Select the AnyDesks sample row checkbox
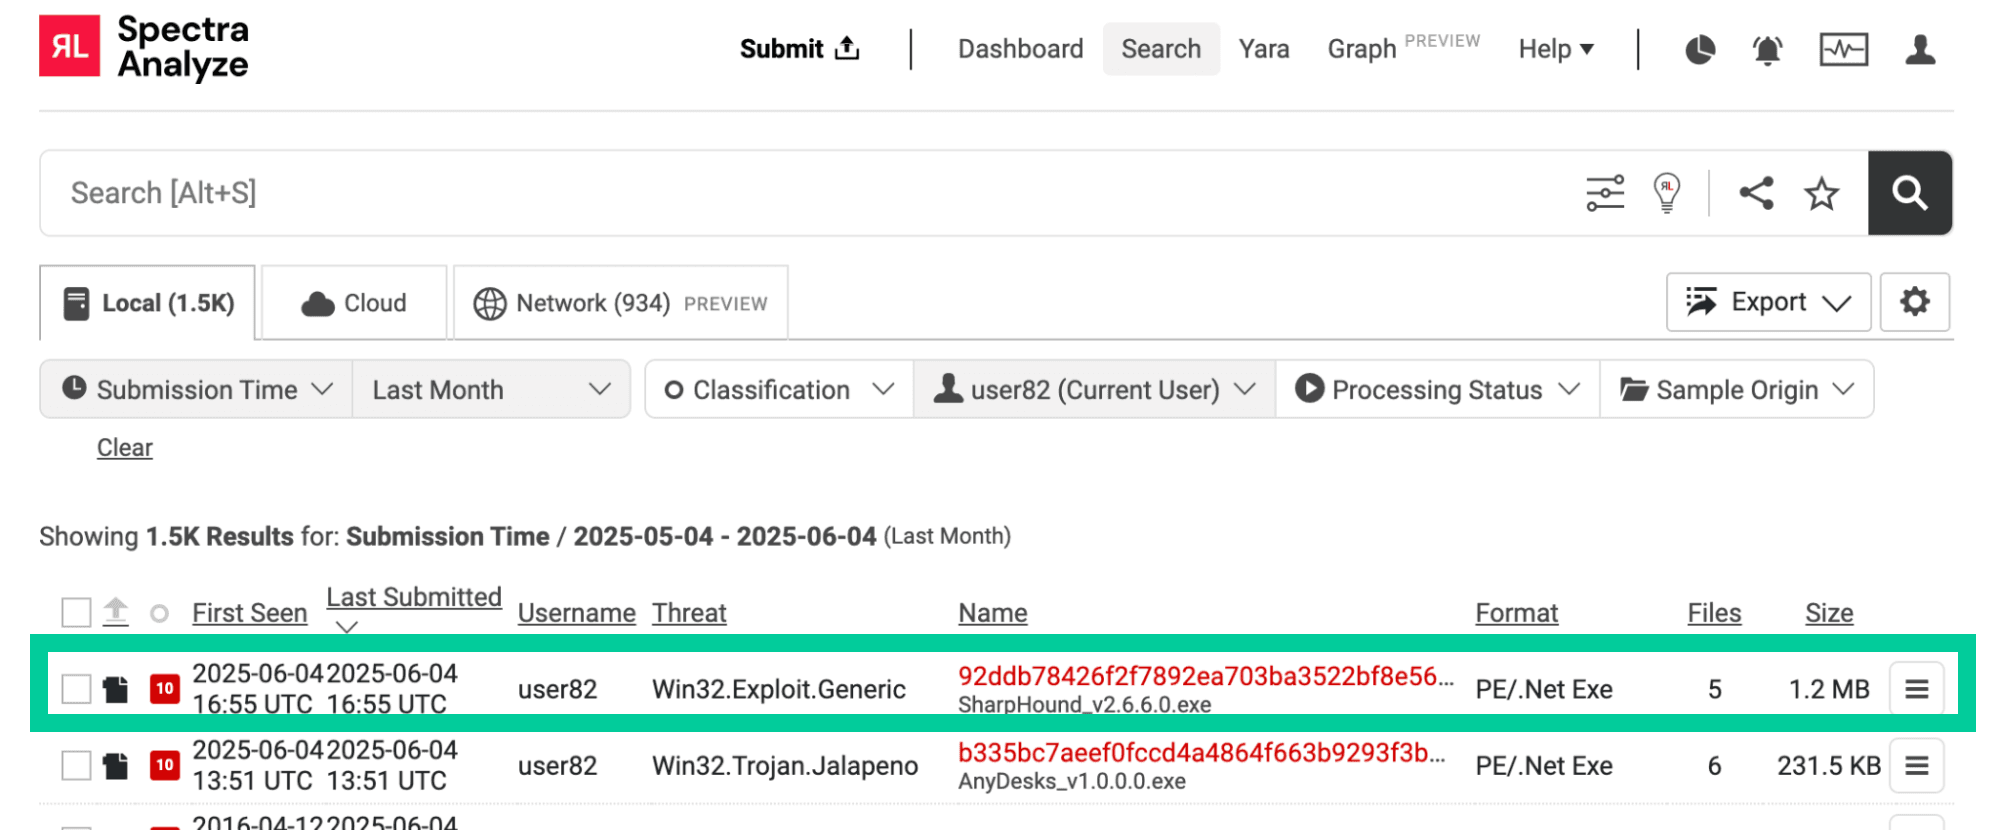 pyautogui.click(x=76, y=766)
